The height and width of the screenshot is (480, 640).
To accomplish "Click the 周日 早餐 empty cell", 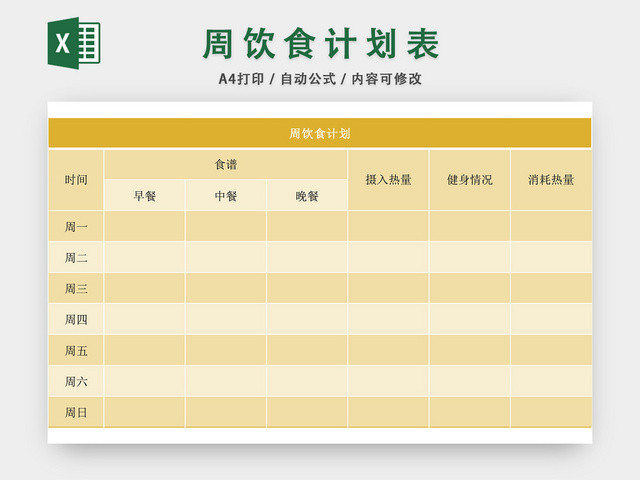I will pyautogui.click(x=144, y=412).
